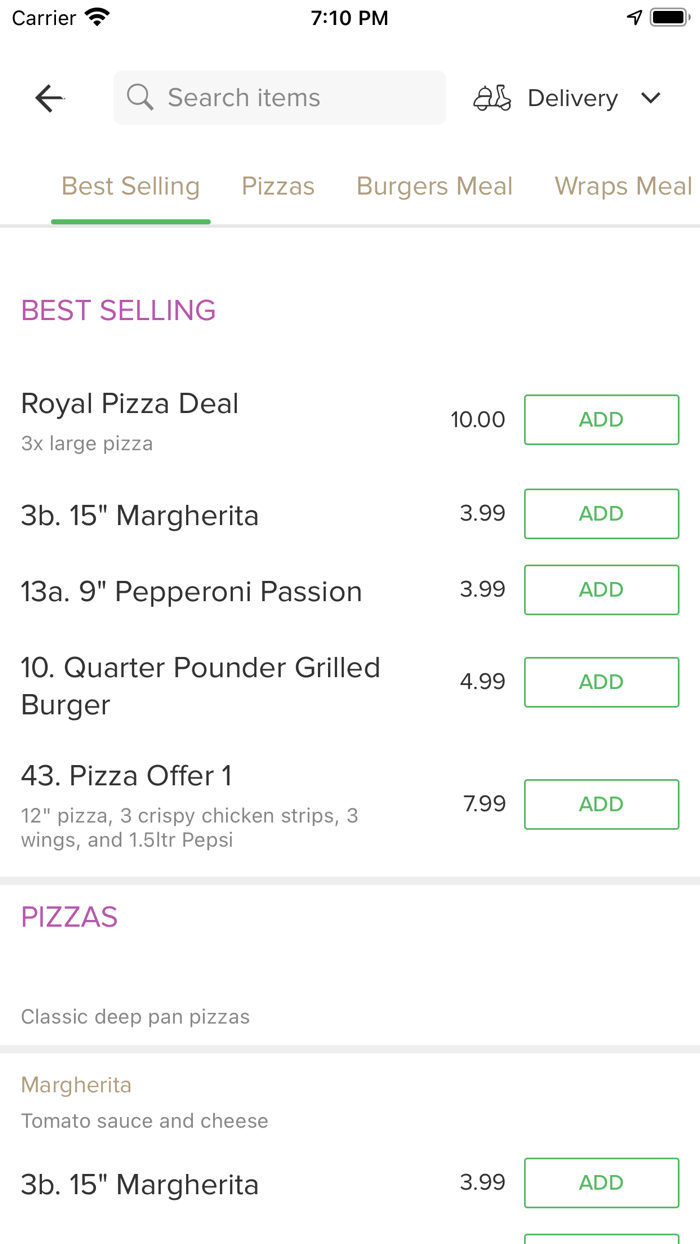Switch to the Pizzas tab
The height and width of the screenshot is (1244, 700).
277,186
